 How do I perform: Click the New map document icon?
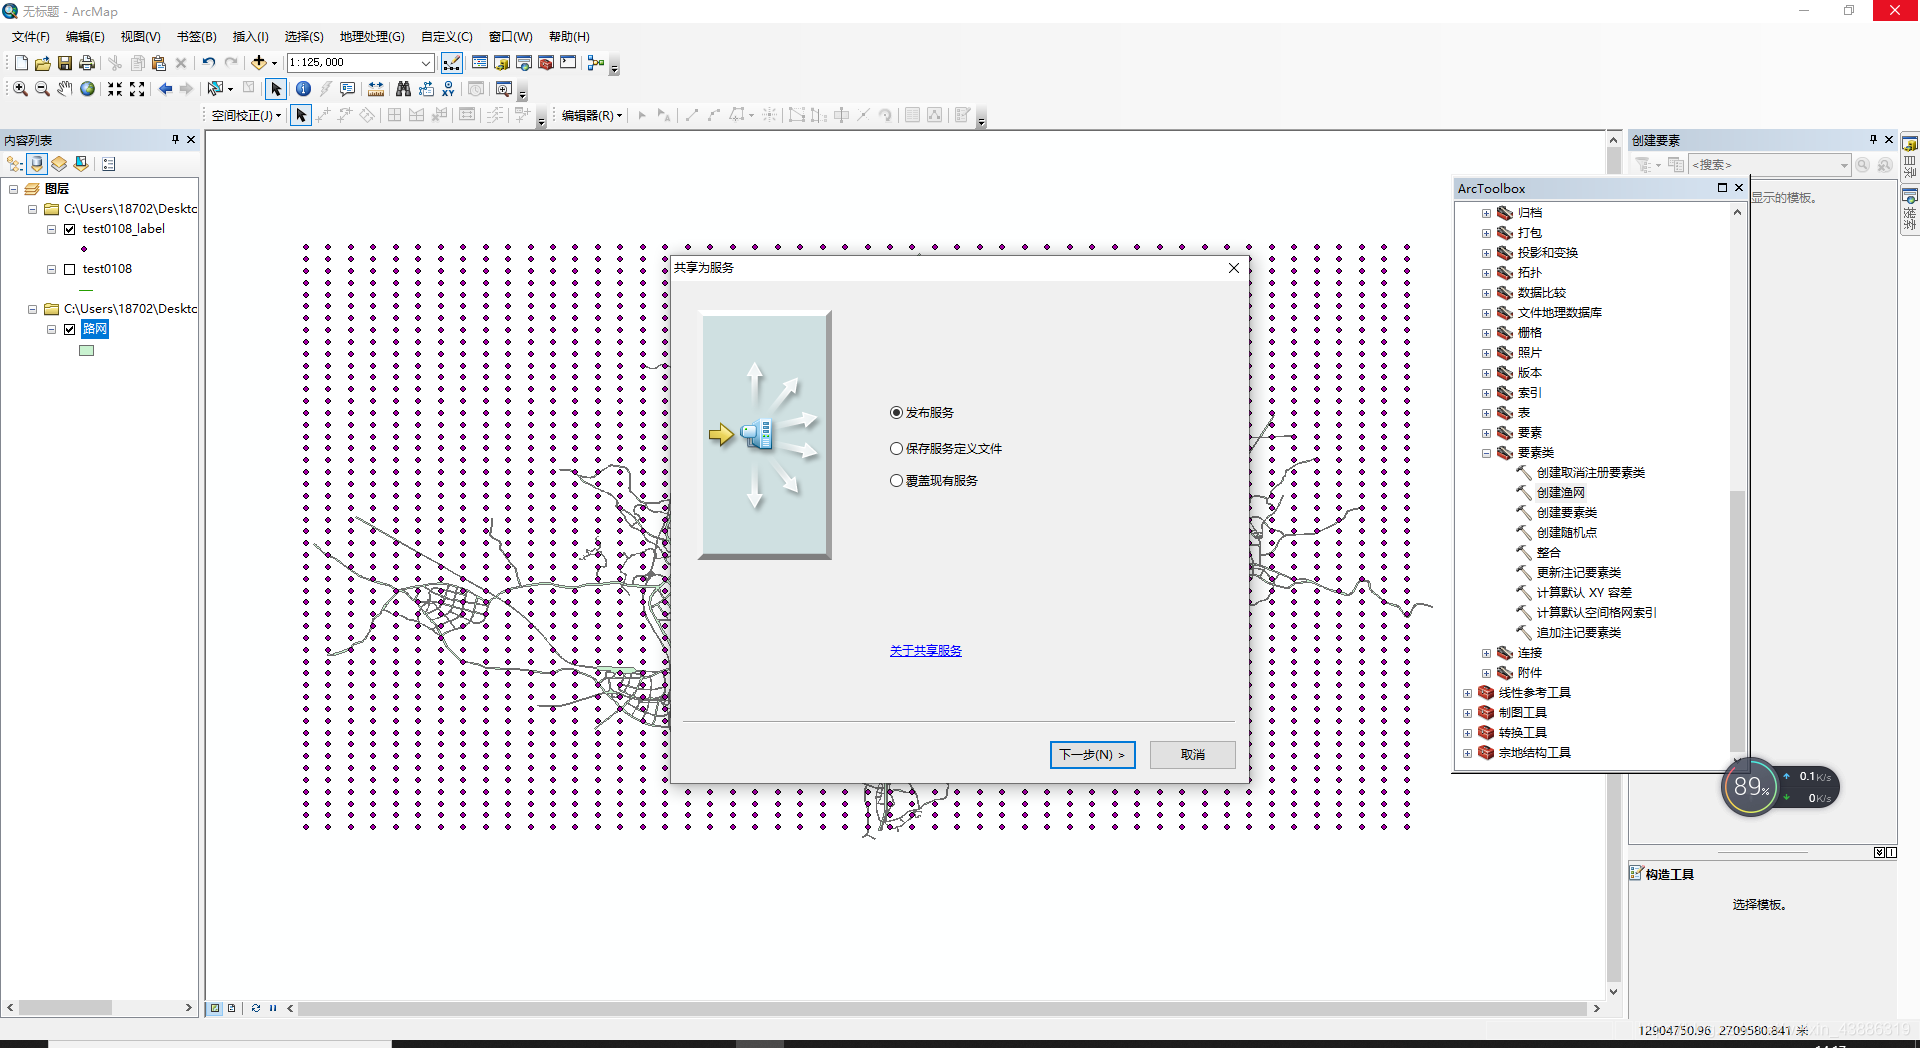coord(21,63)
